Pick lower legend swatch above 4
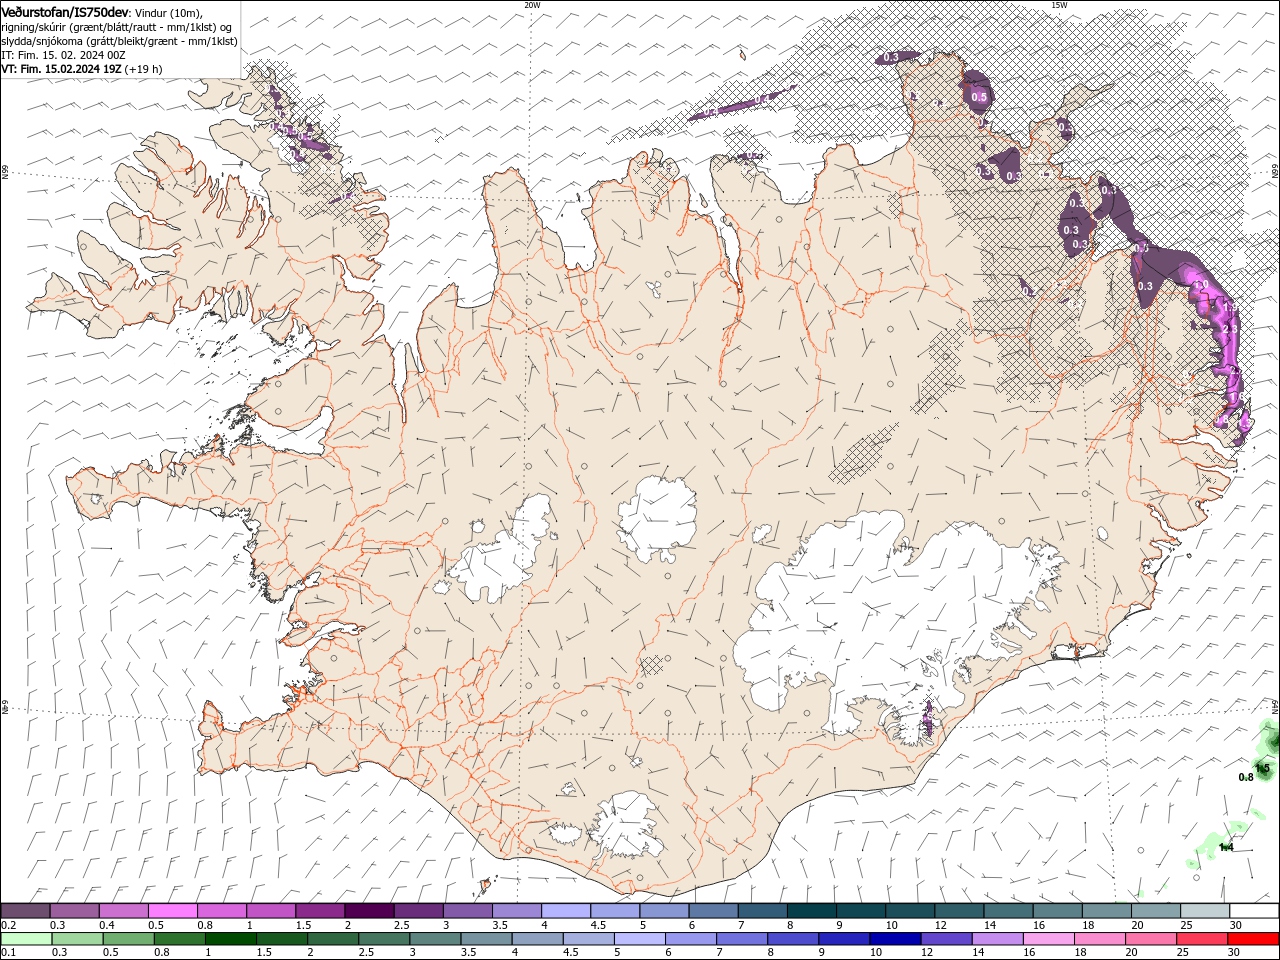 [x=538, y=939]
